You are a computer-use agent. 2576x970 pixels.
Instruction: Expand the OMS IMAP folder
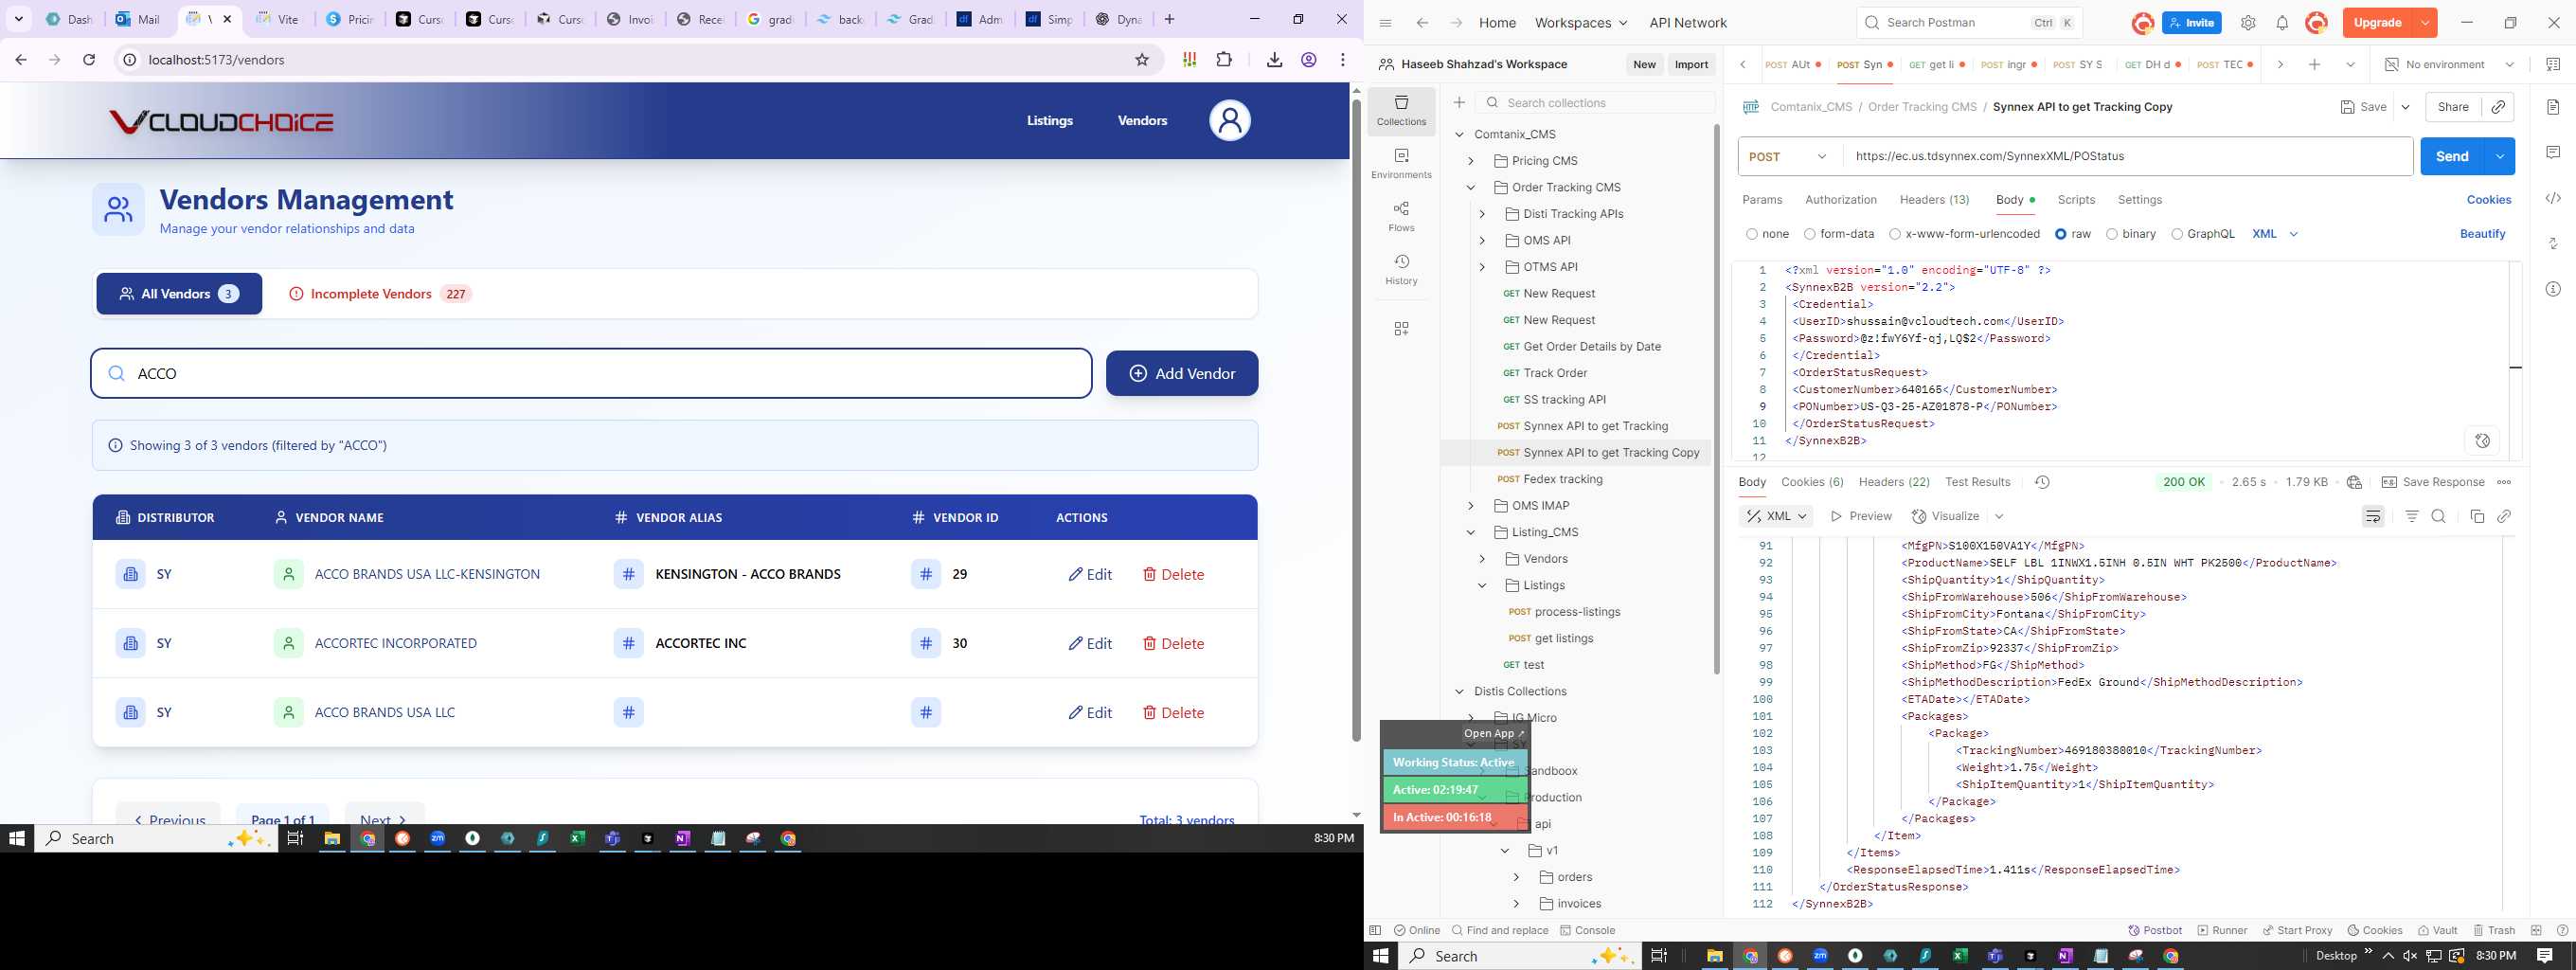1470,506
